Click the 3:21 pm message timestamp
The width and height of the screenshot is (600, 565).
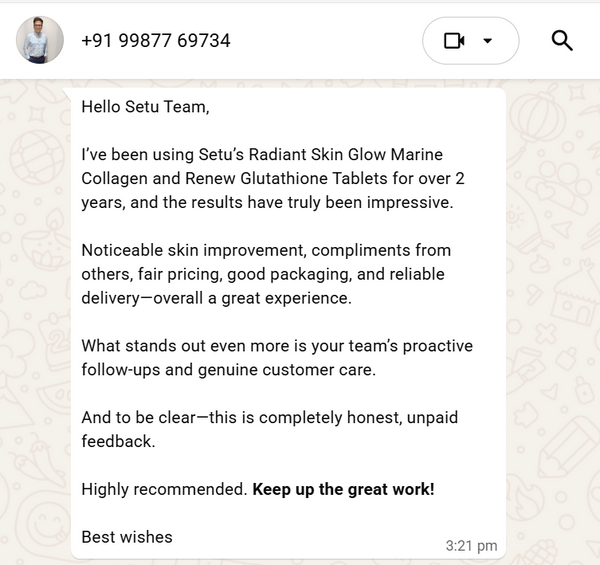pyautogui.click(x=471, y=546)
